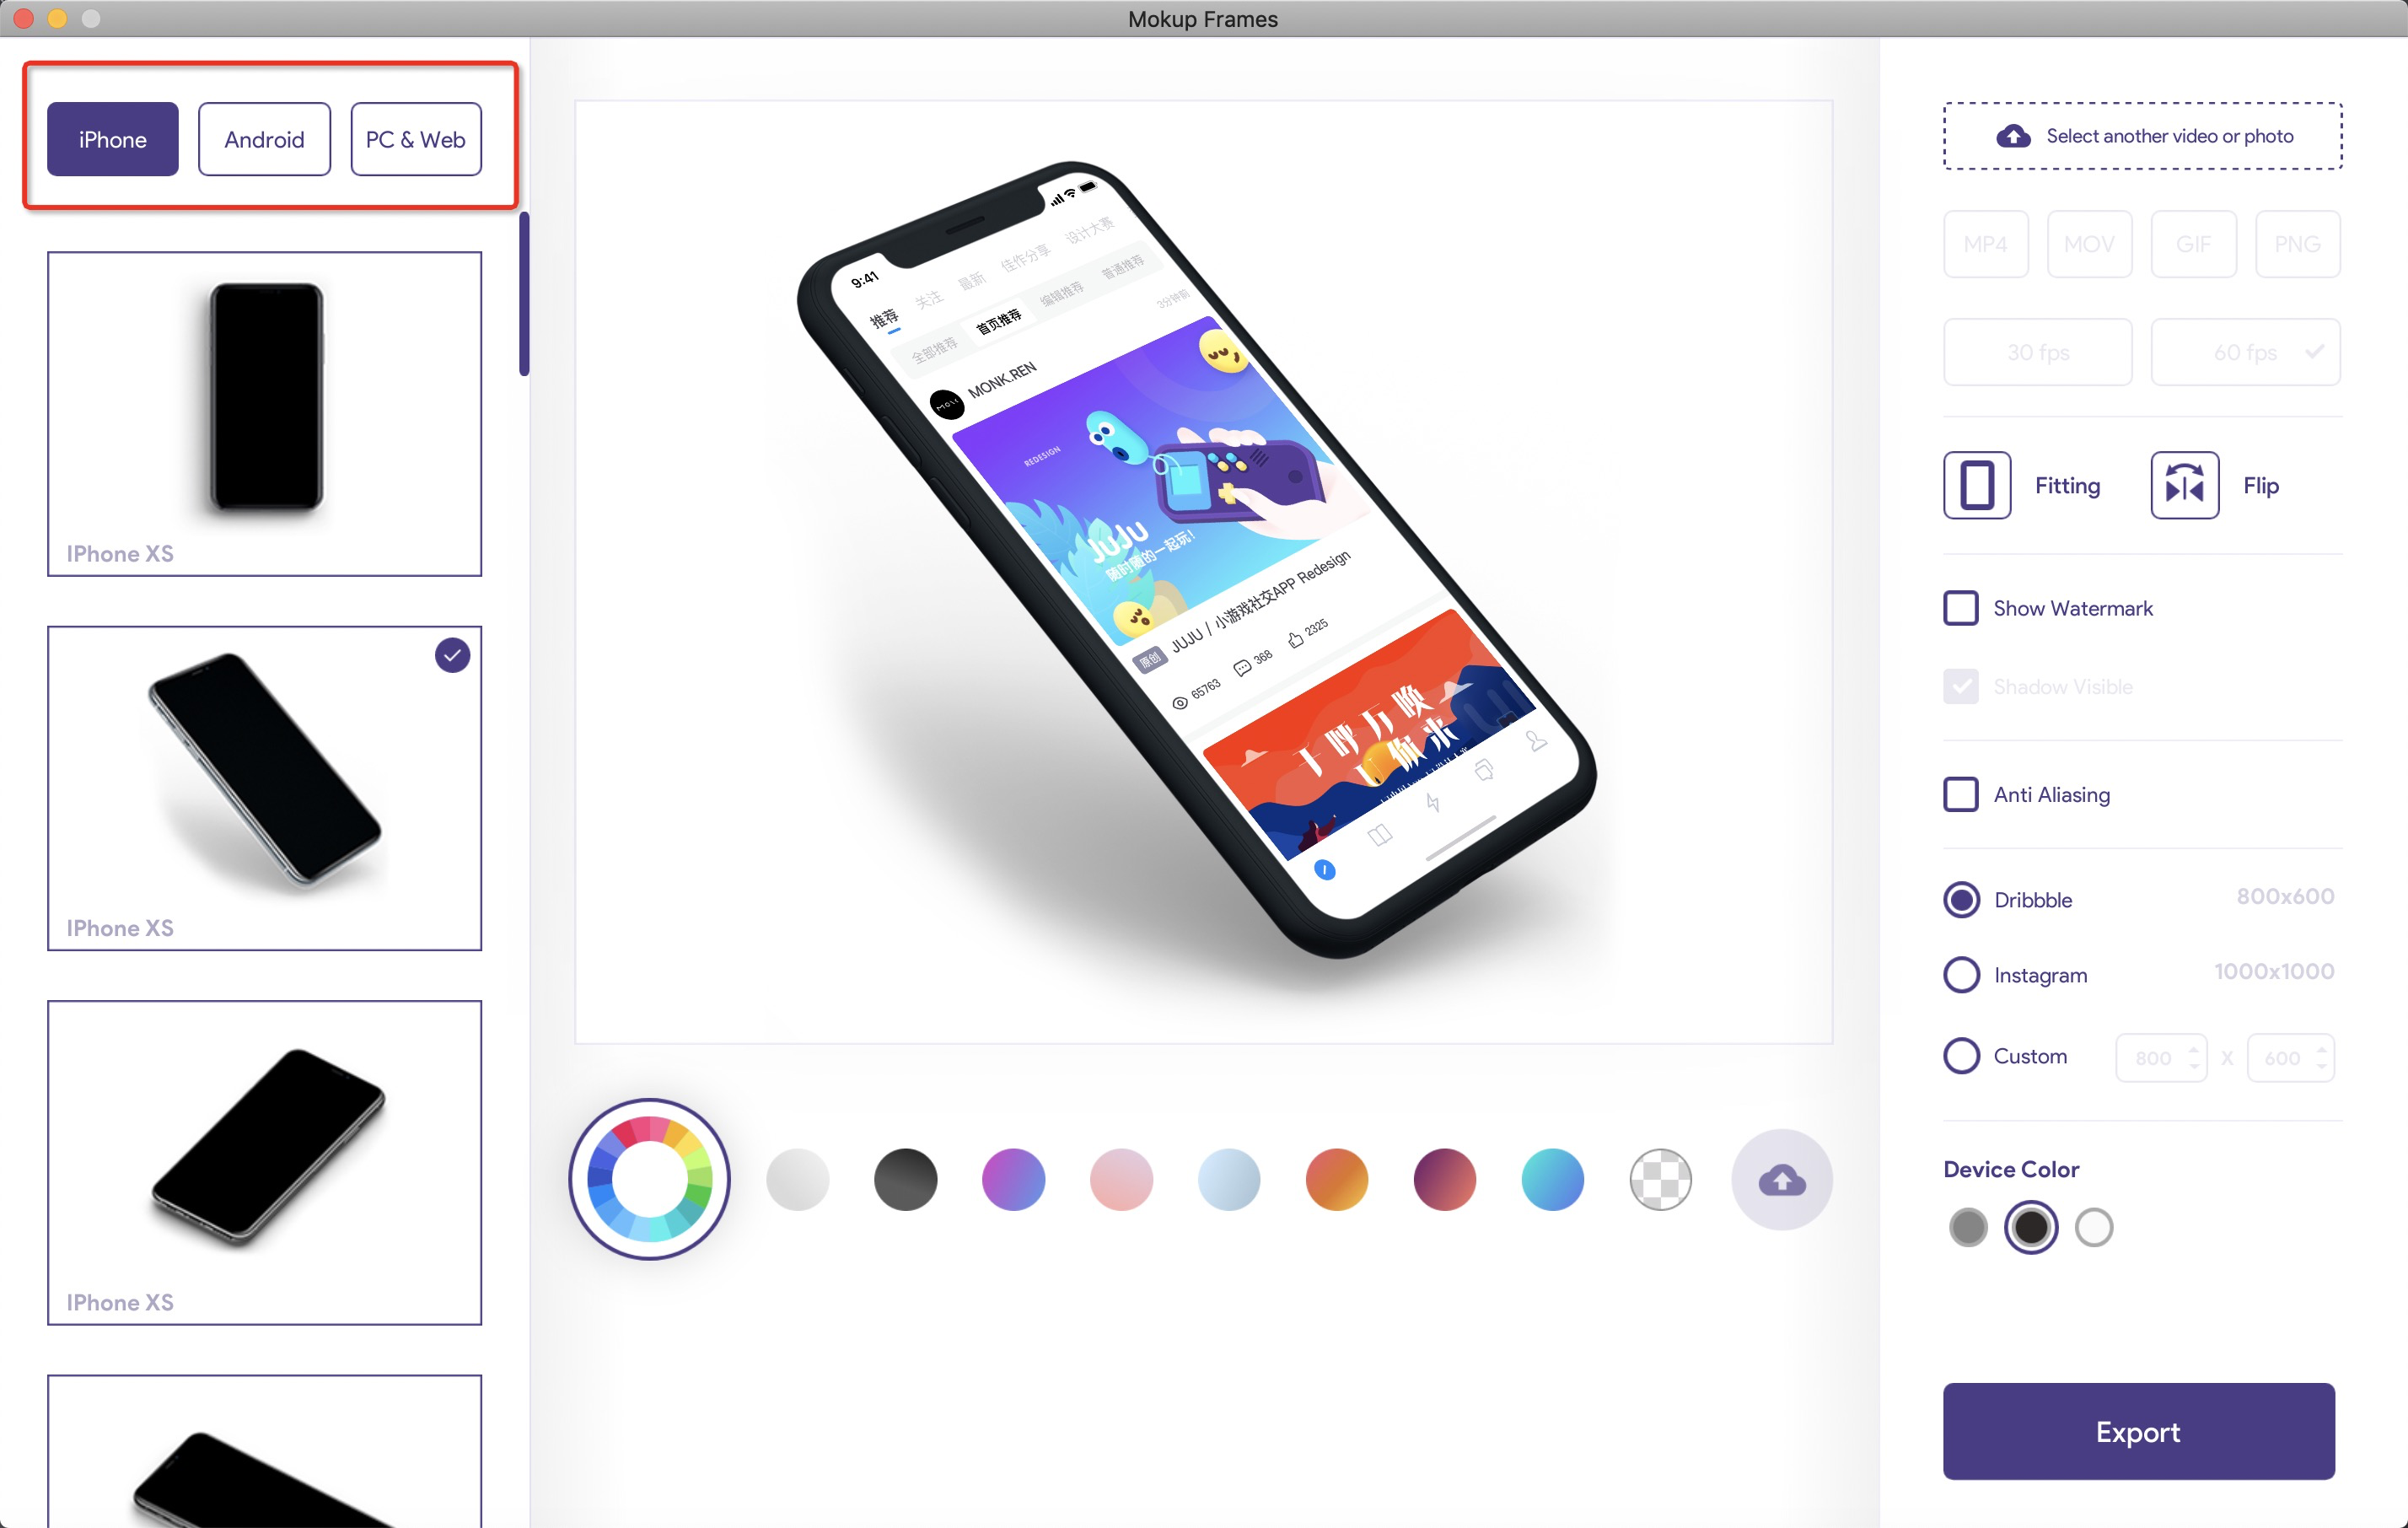
Task: Select the transparent checkerboard background
Action: click(1661, 1179)
